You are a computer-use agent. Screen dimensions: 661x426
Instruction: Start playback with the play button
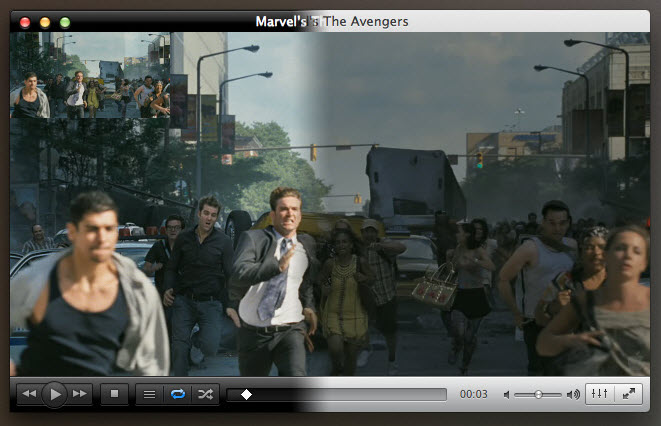tap(55, 394)
